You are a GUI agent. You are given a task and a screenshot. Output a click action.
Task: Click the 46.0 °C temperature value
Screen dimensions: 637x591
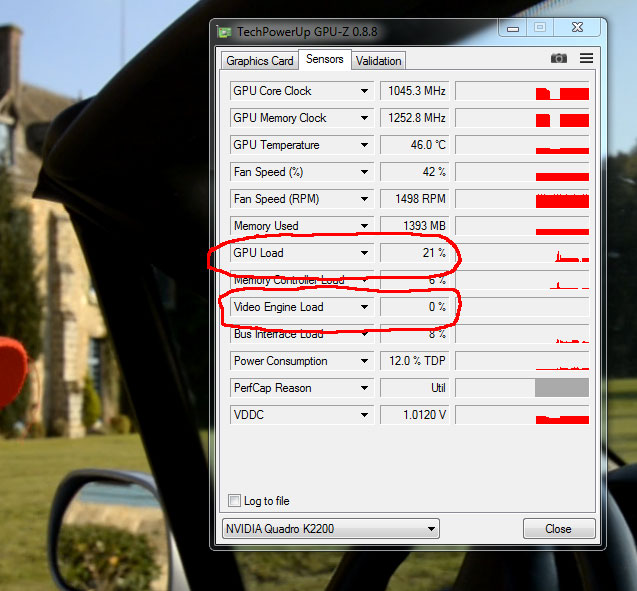tap(415, 145)
